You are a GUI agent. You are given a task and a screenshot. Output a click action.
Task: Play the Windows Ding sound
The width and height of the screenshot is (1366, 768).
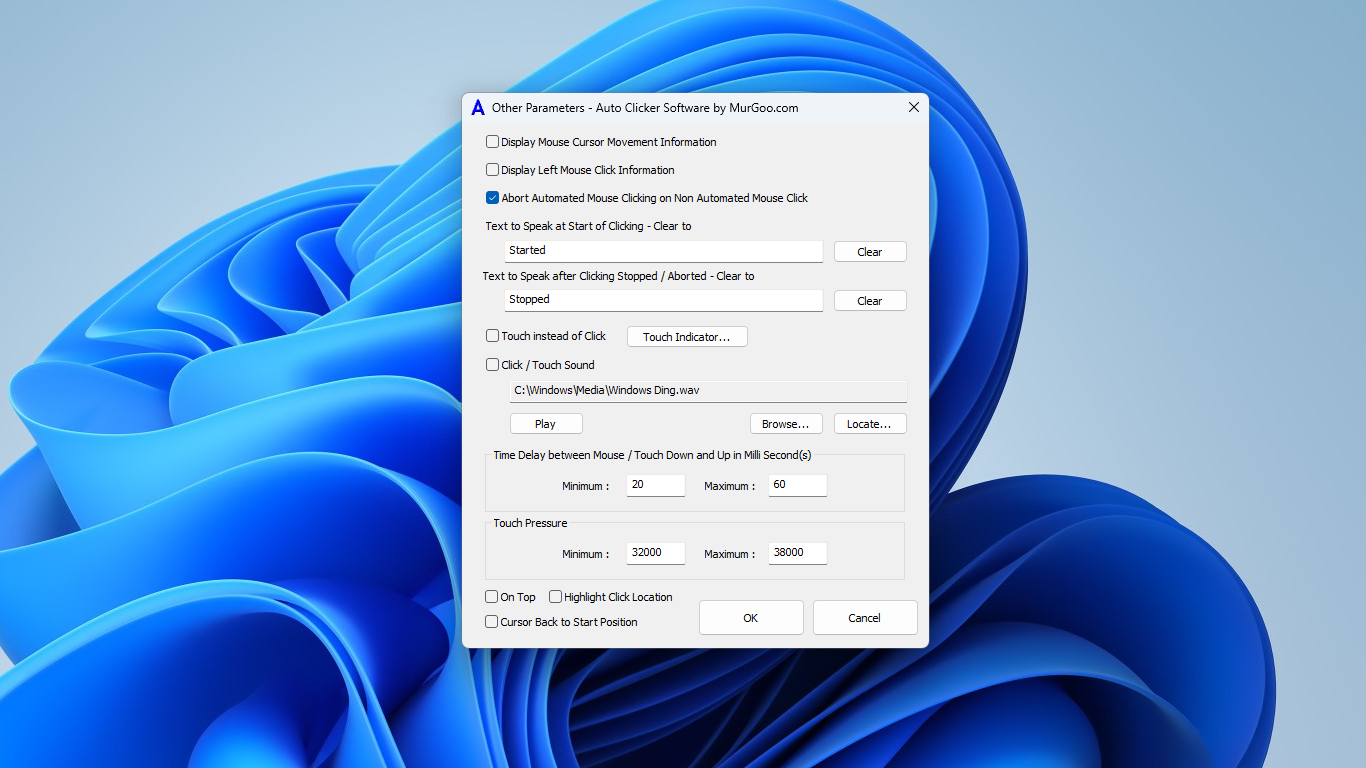tap(545, 423)
